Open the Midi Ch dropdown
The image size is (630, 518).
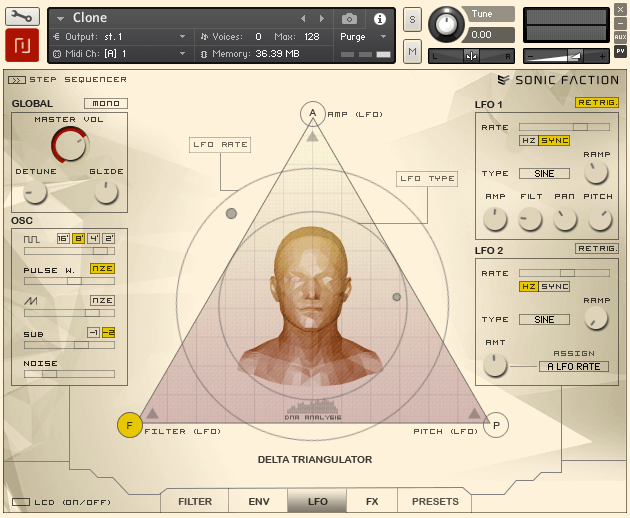182,53
